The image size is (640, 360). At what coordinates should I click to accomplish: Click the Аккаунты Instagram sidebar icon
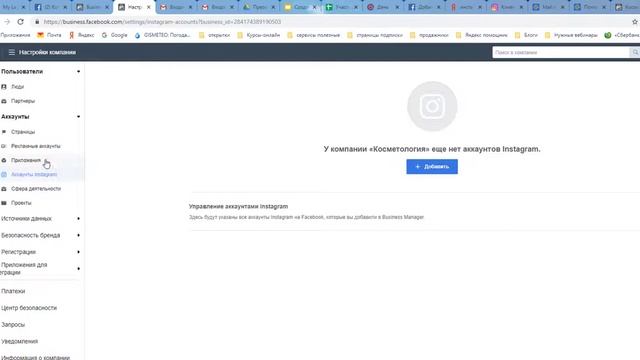click(x=4, y=175)
